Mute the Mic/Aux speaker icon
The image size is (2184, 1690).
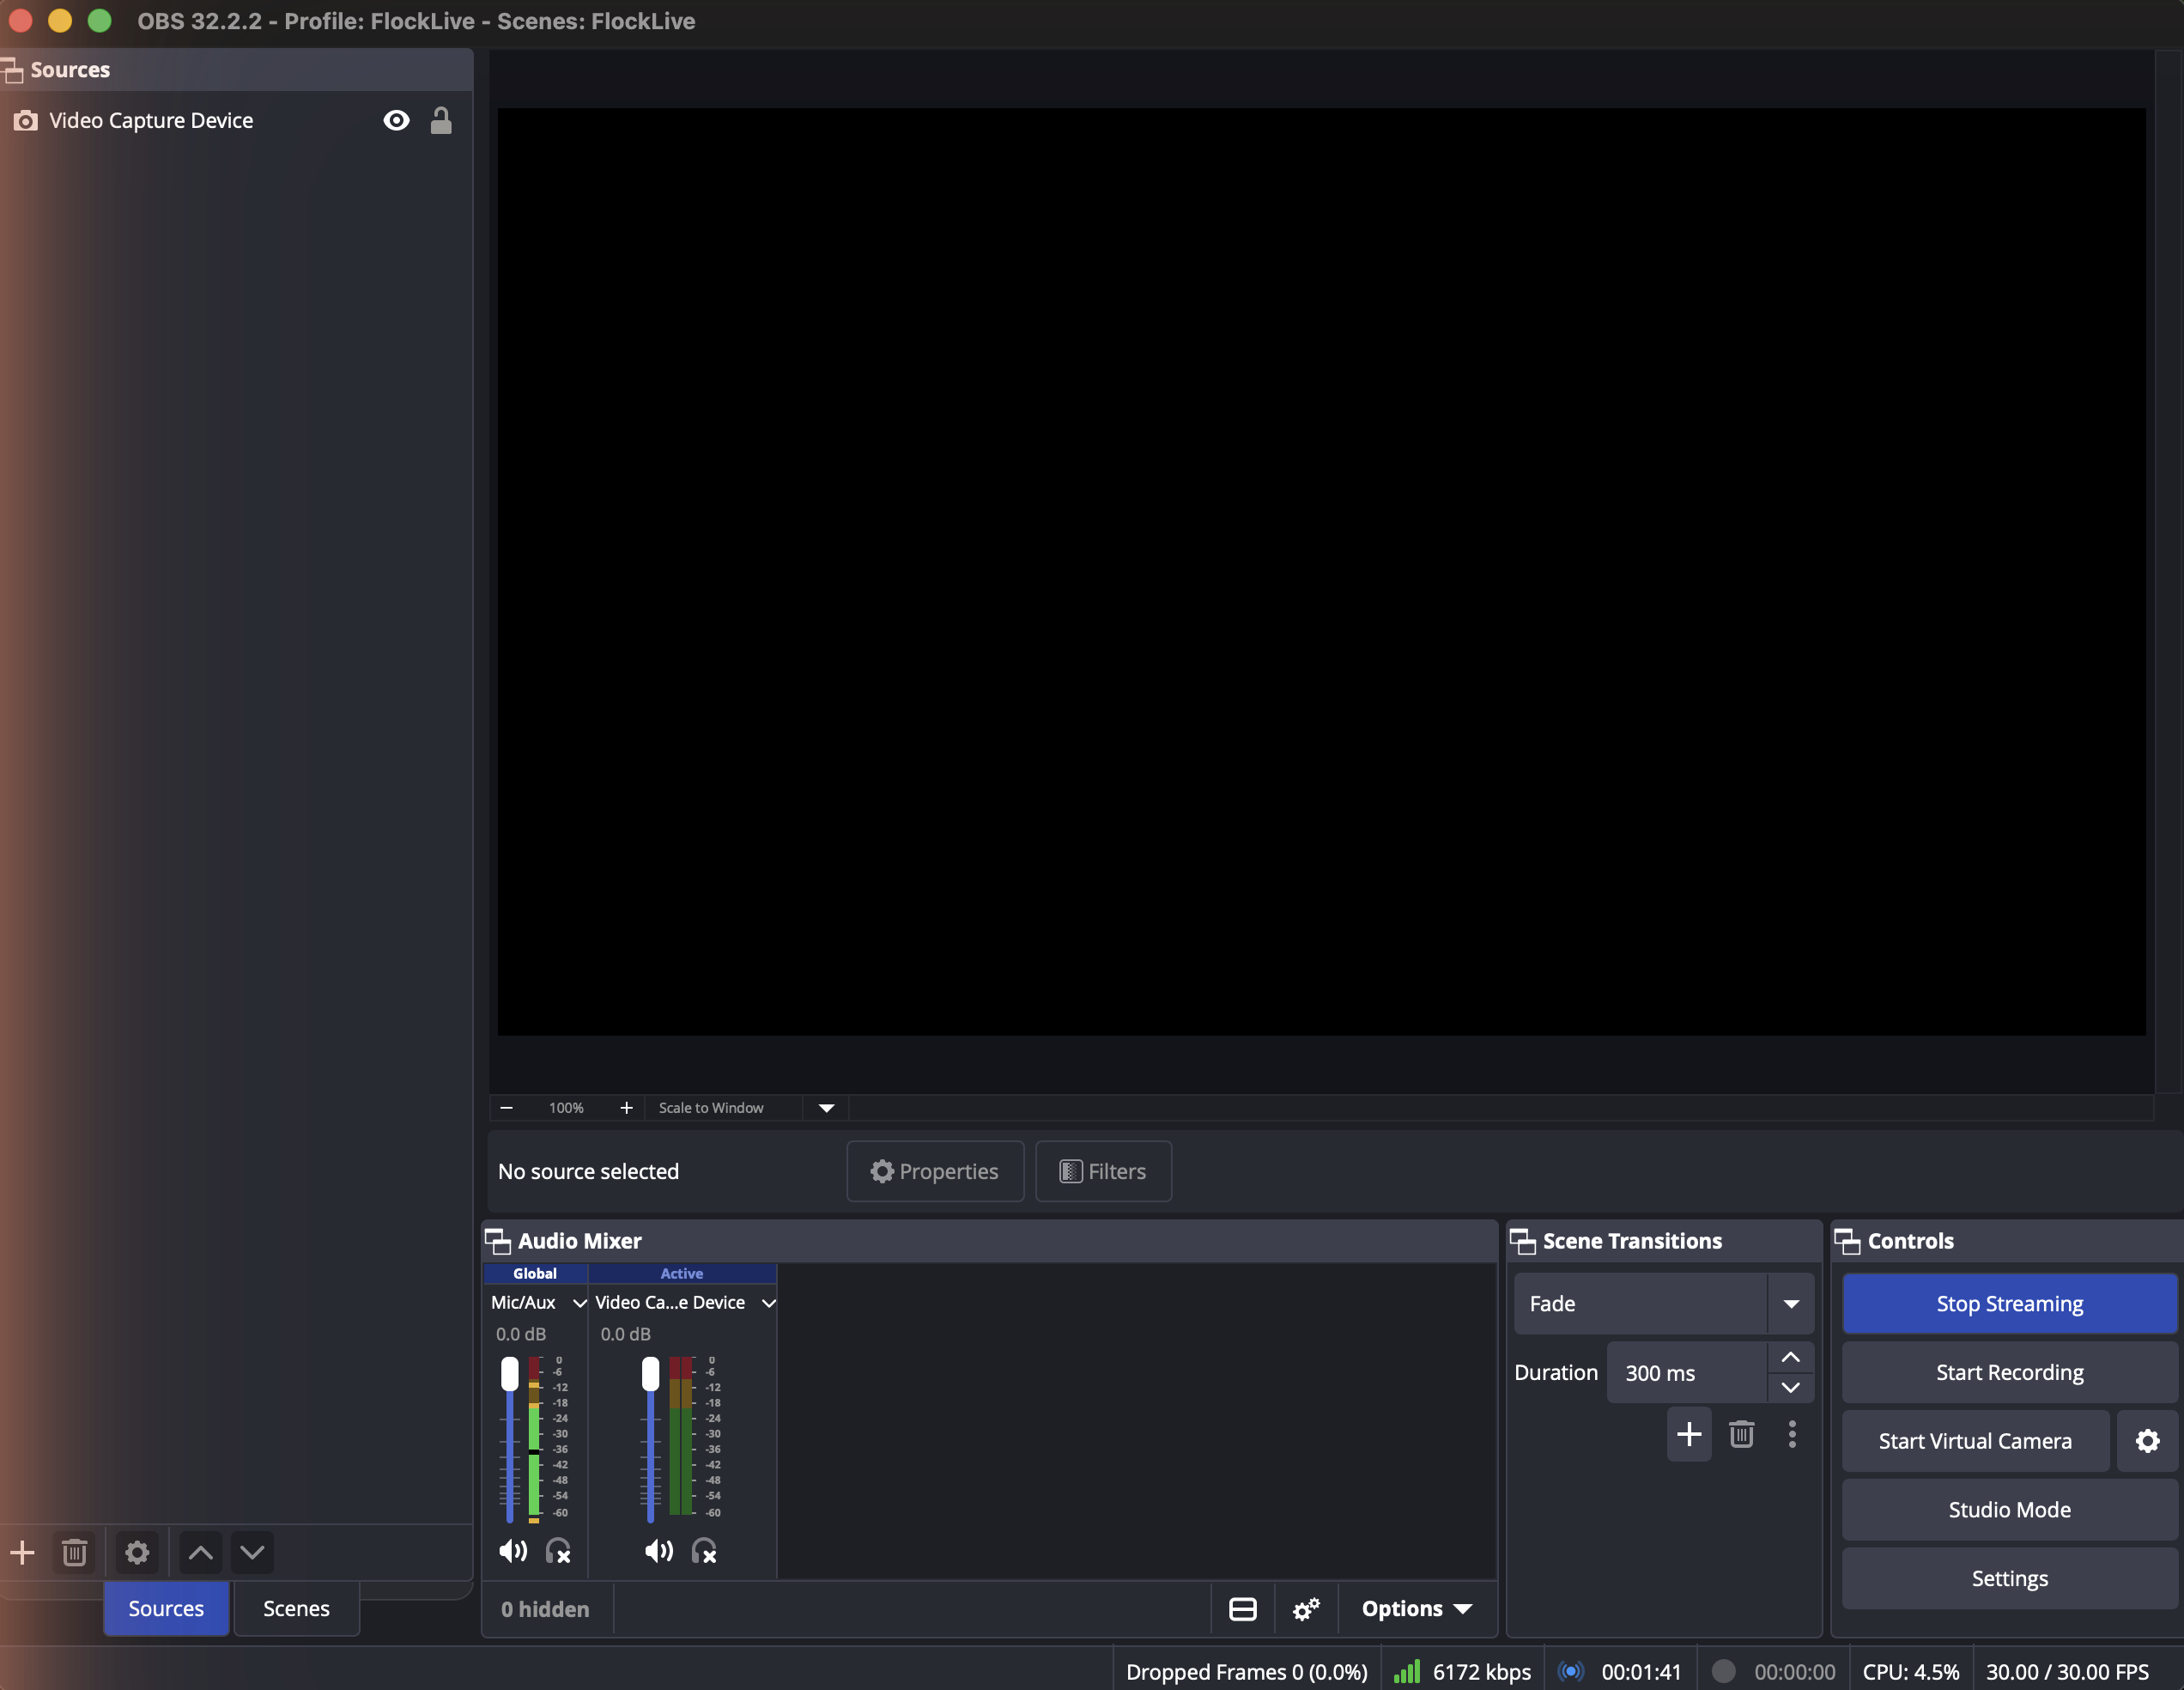(513, 1551)
